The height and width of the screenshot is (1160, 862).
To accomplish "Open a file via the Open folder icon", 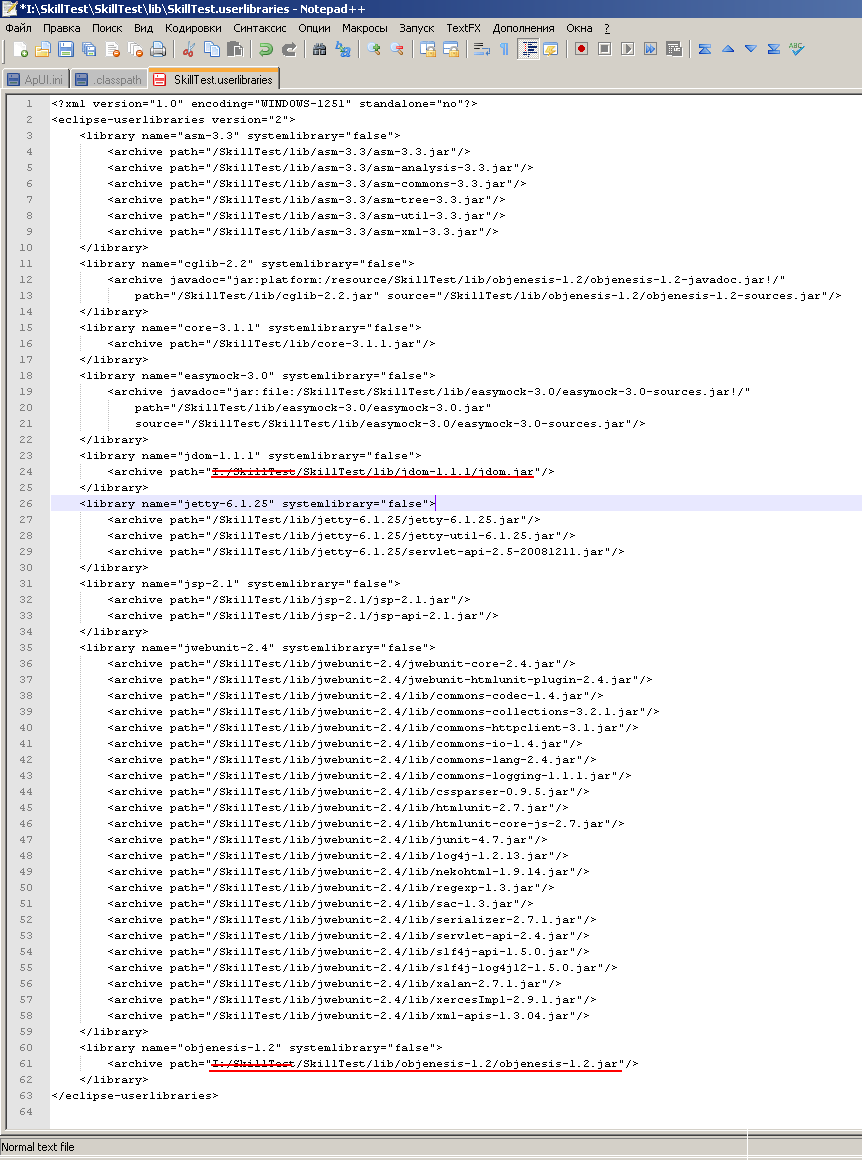I will point(44,48).
